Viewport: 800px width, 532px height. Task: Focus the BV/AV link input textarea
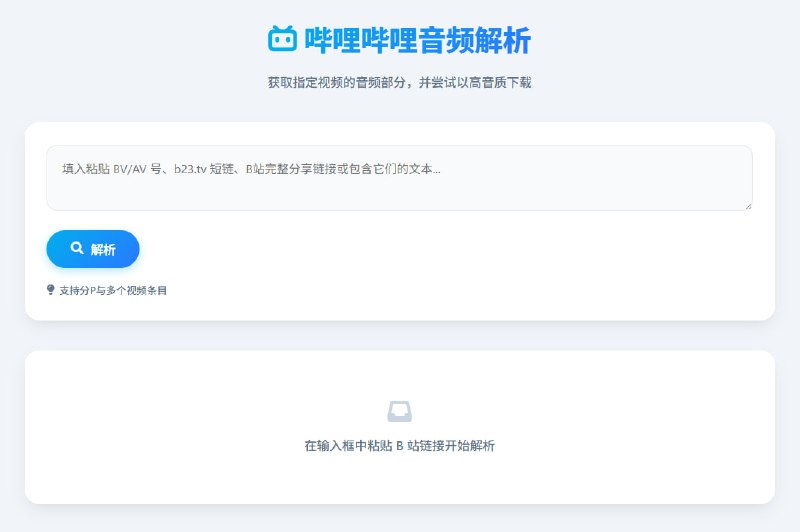(399, 178)
